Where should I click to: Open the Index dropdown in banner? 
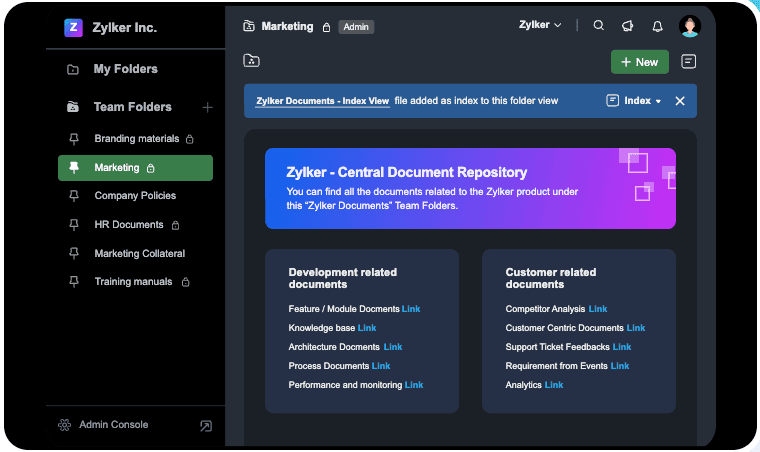(634, 101)
